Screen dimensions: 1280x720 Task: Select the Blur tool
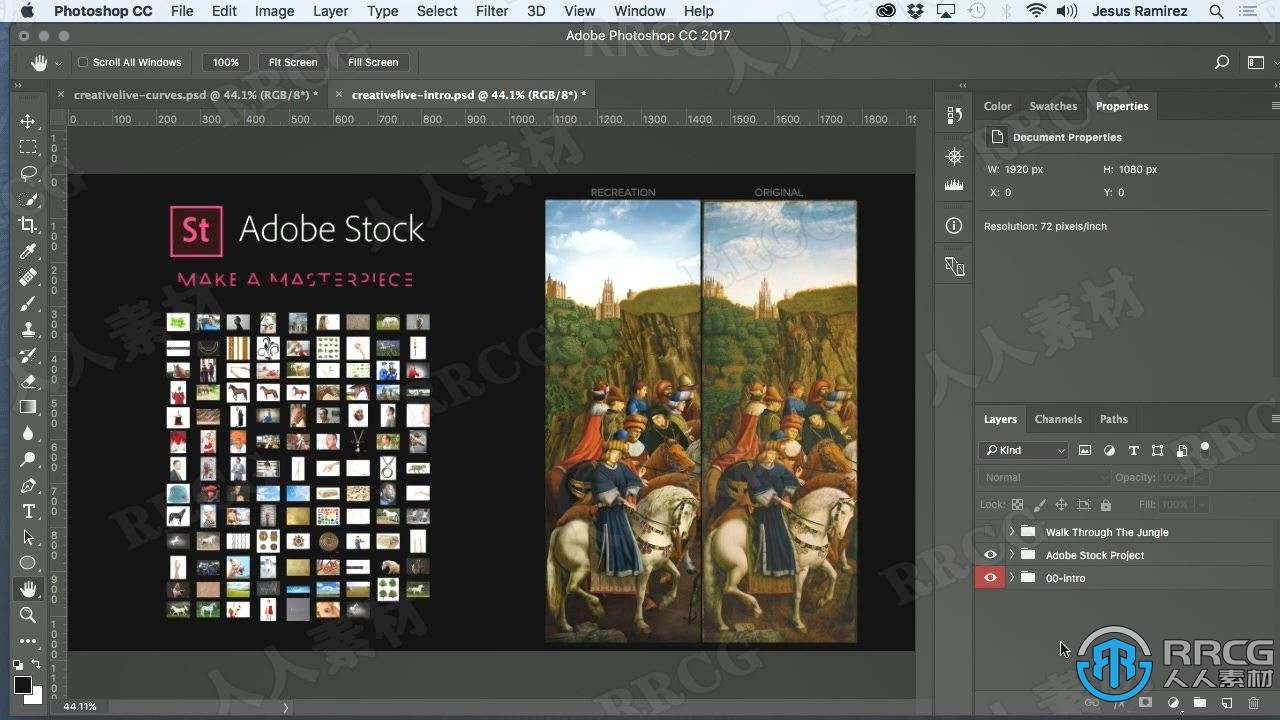click(x=28, y=433)
